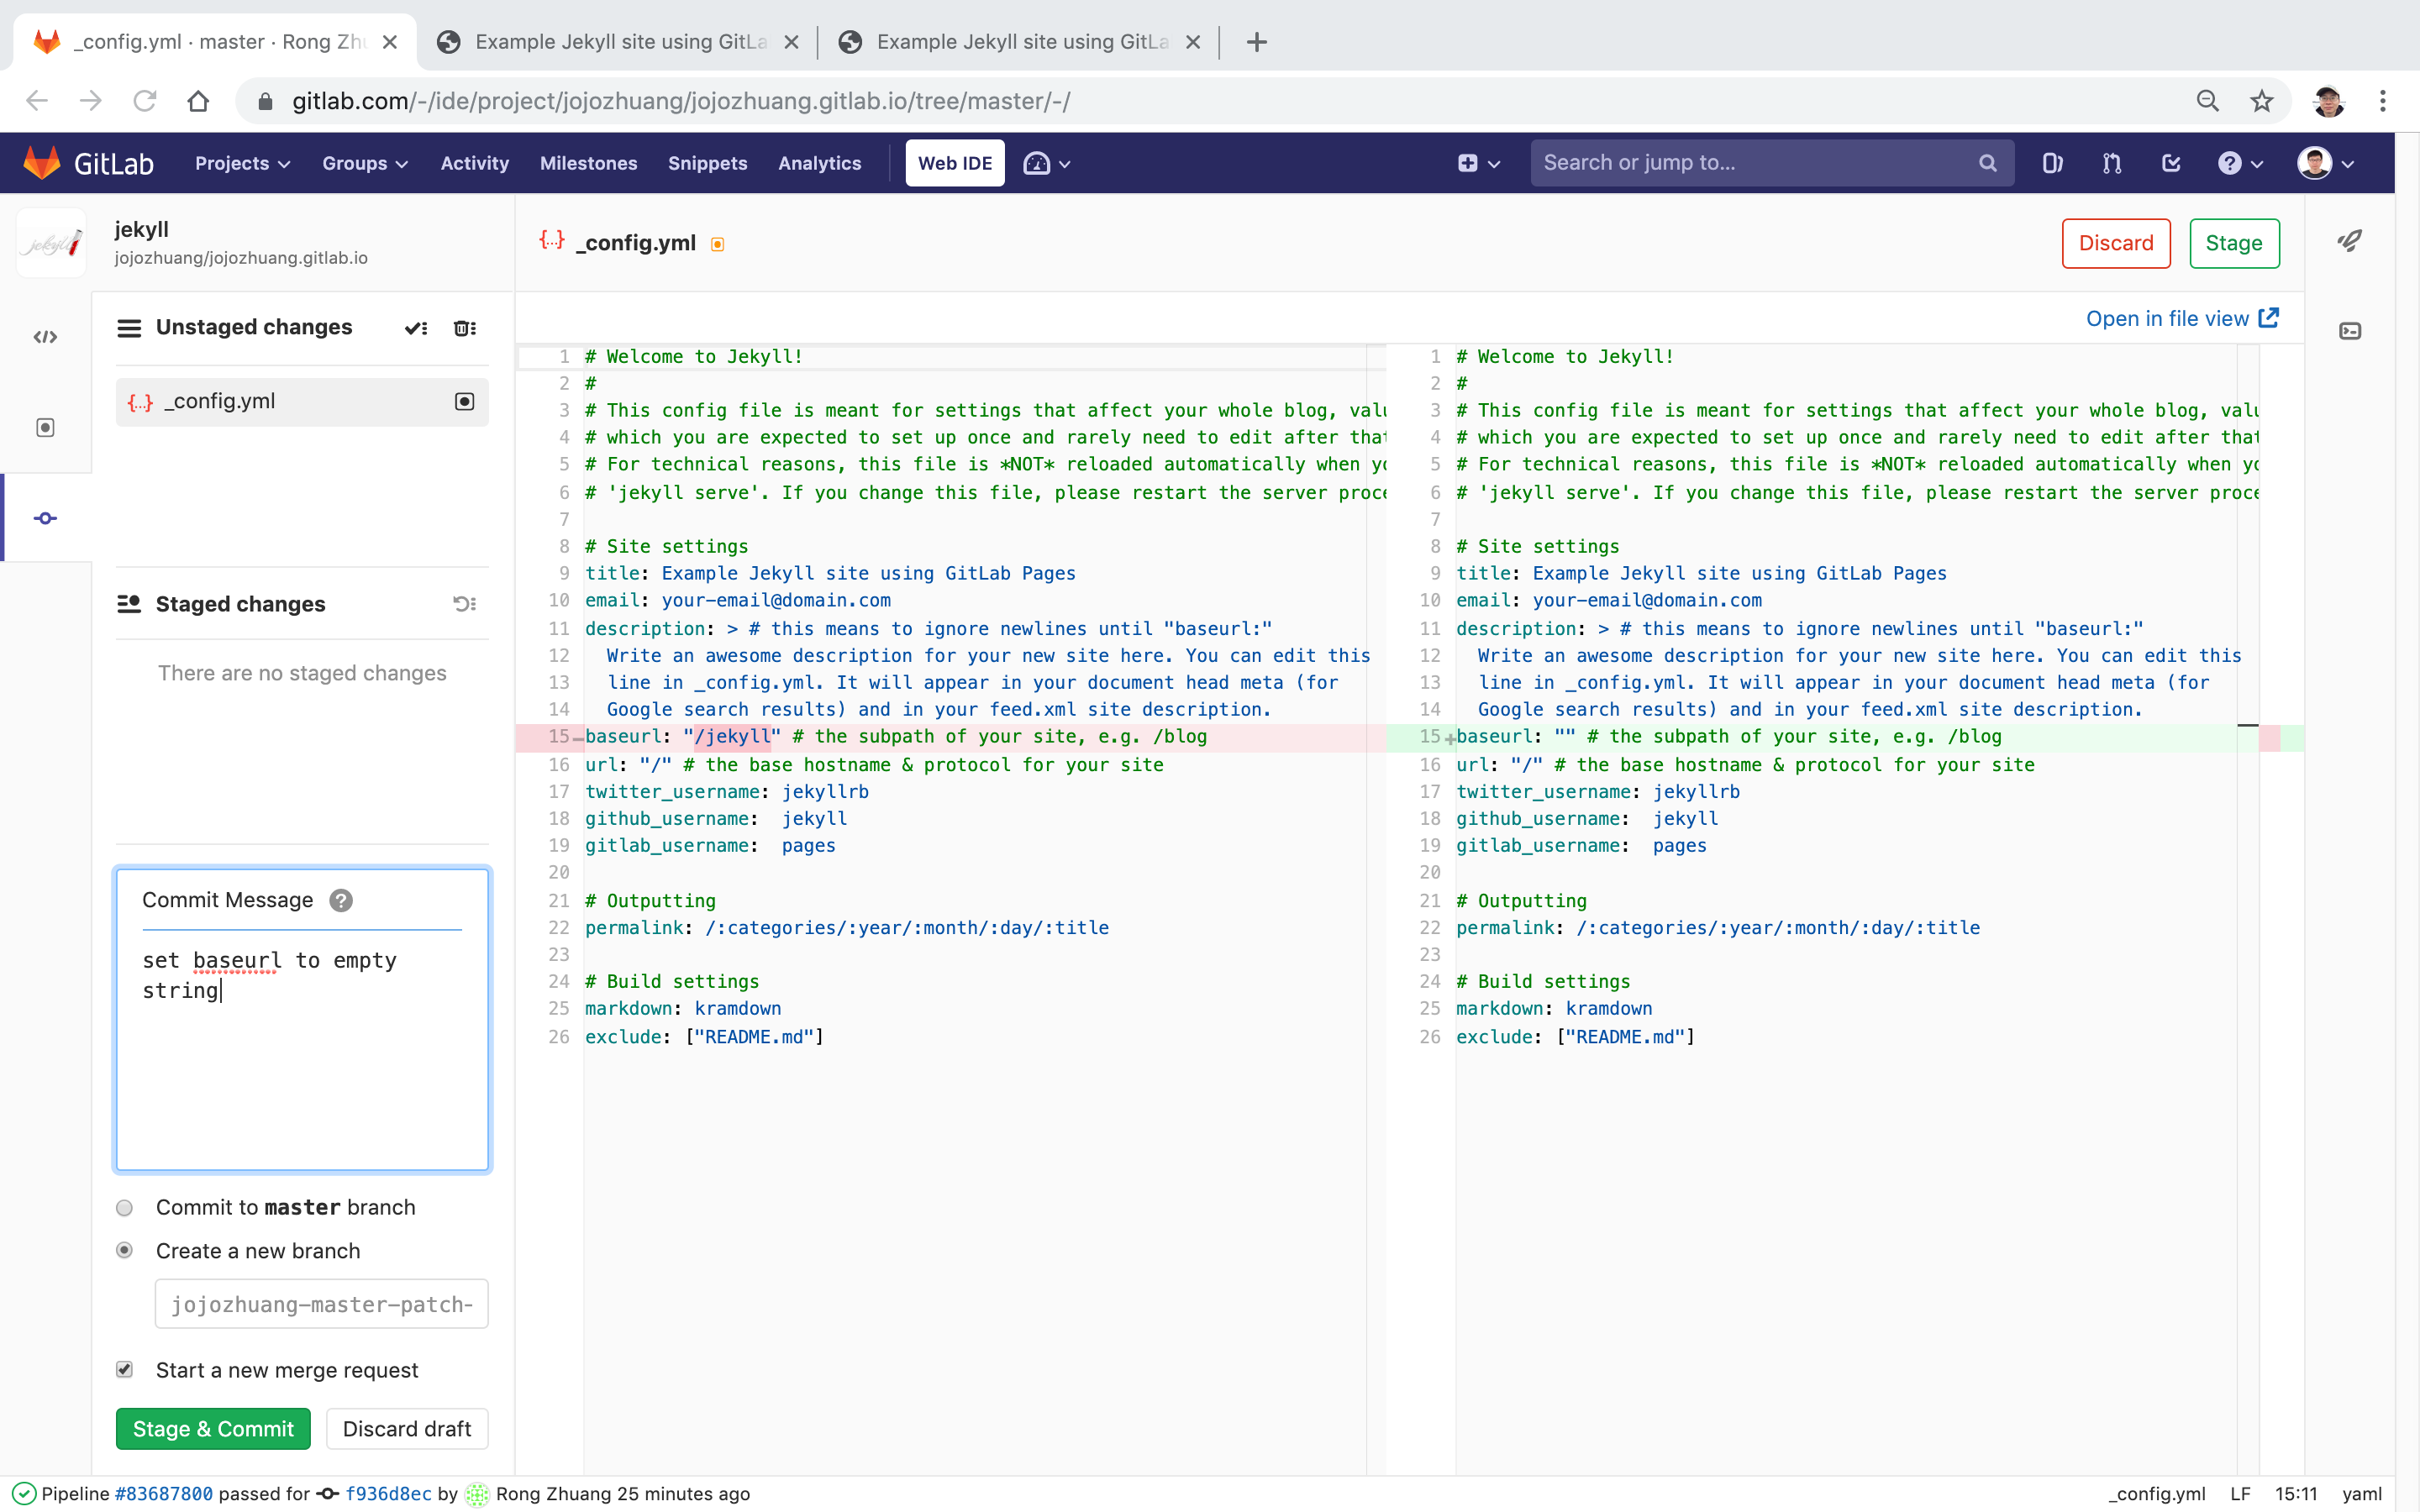This screenshot has width=2420, height=1512.
Task: Click the pipeline passed status icon
Action: coord(24,1493)
